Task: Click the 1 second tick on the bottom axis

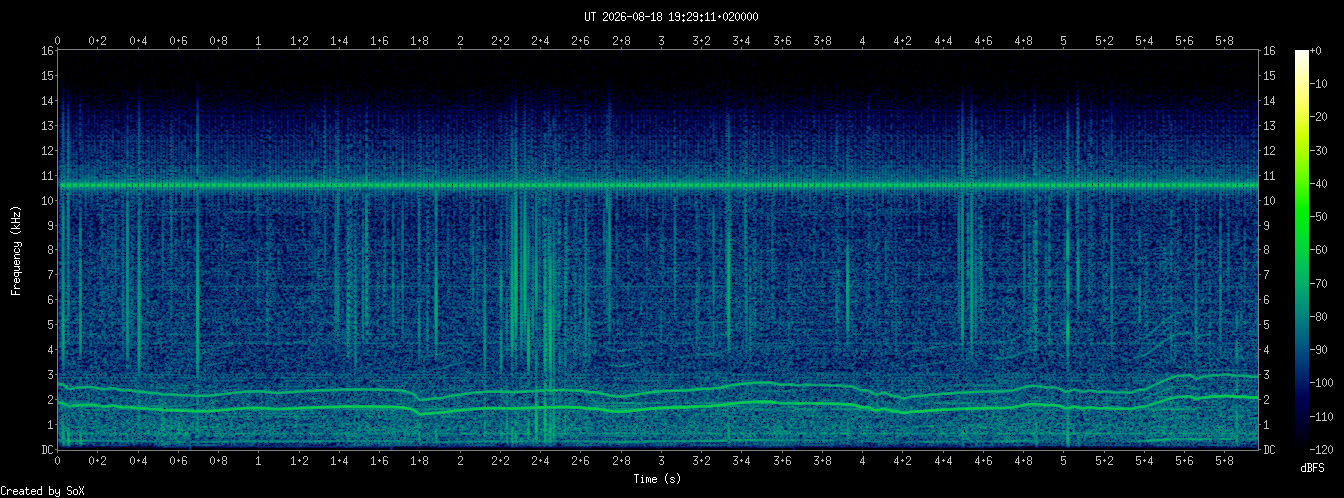Action: tap(259, 463)
